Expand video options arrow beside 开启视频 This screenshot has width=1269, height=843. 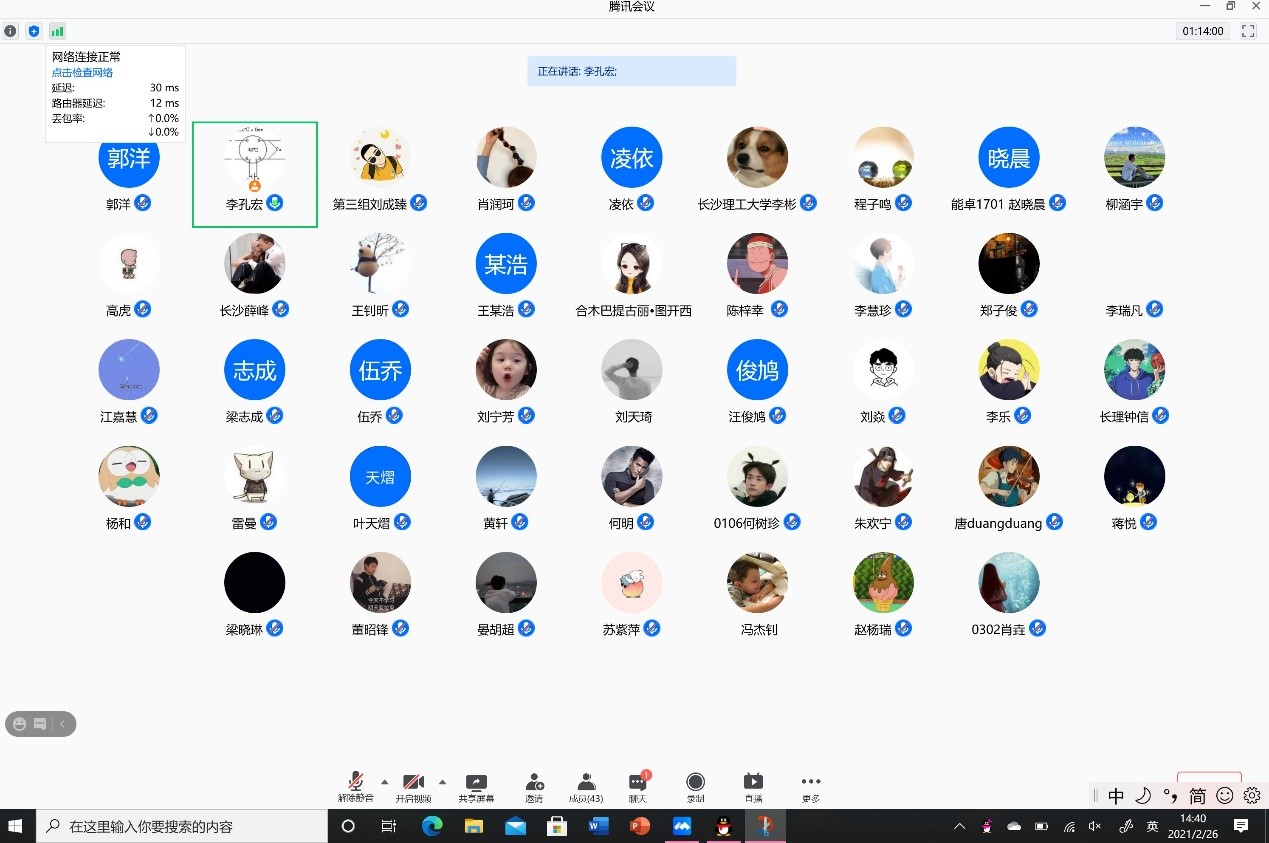[442, 781]
